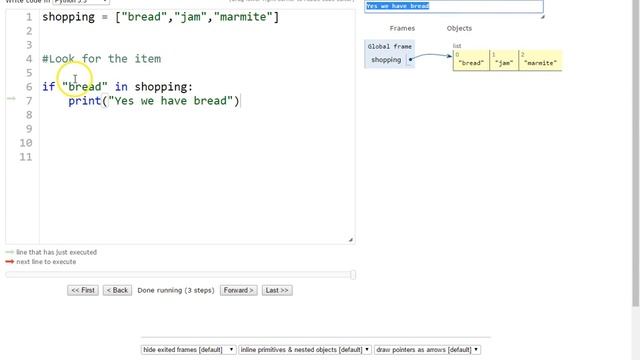Click the 'Global frame' label
Screen dimensions: 640x360
tap(389, 47)
